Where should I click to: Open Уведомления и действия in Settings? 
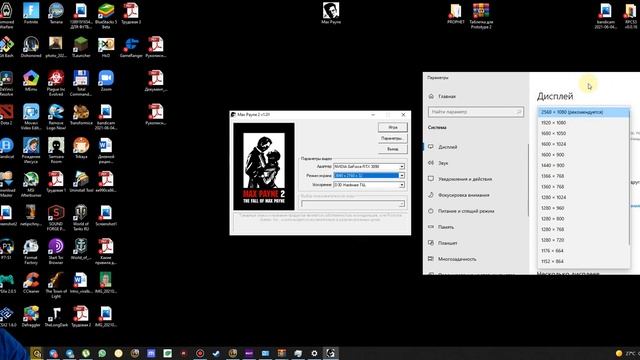476,179
